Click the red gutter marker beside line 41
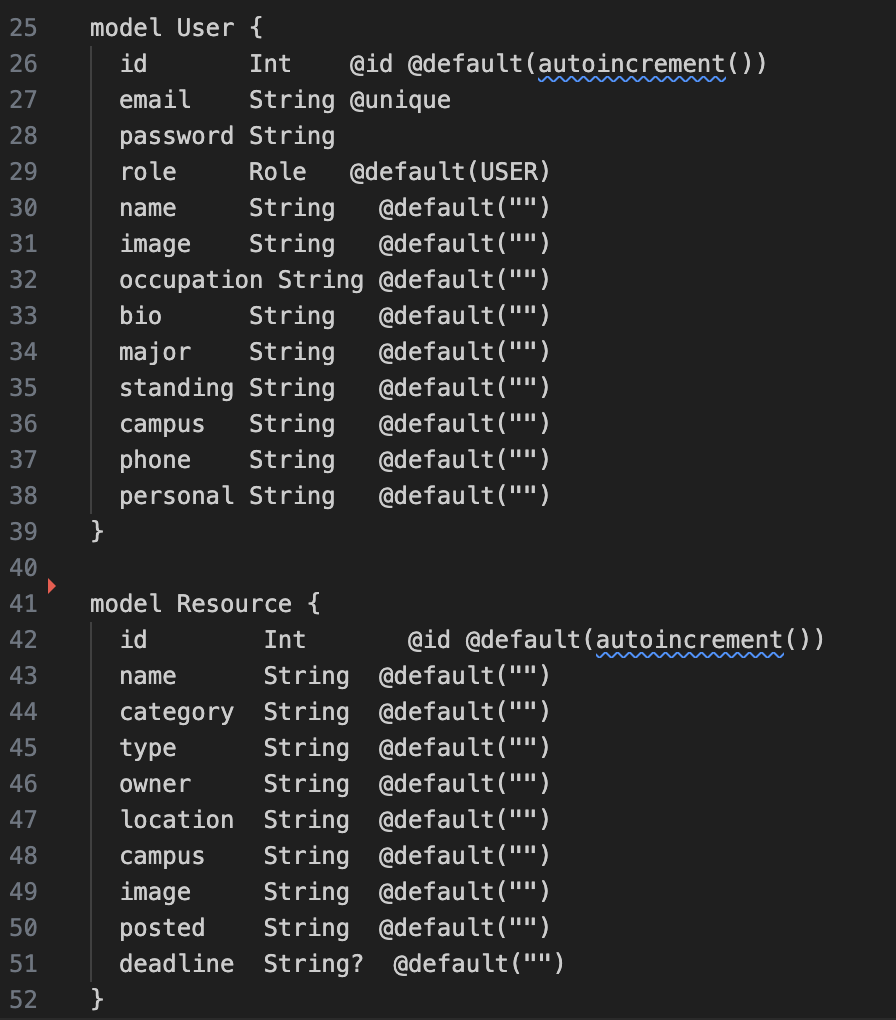This screenshot has width=896, height=1020. (x=51, y=585)
